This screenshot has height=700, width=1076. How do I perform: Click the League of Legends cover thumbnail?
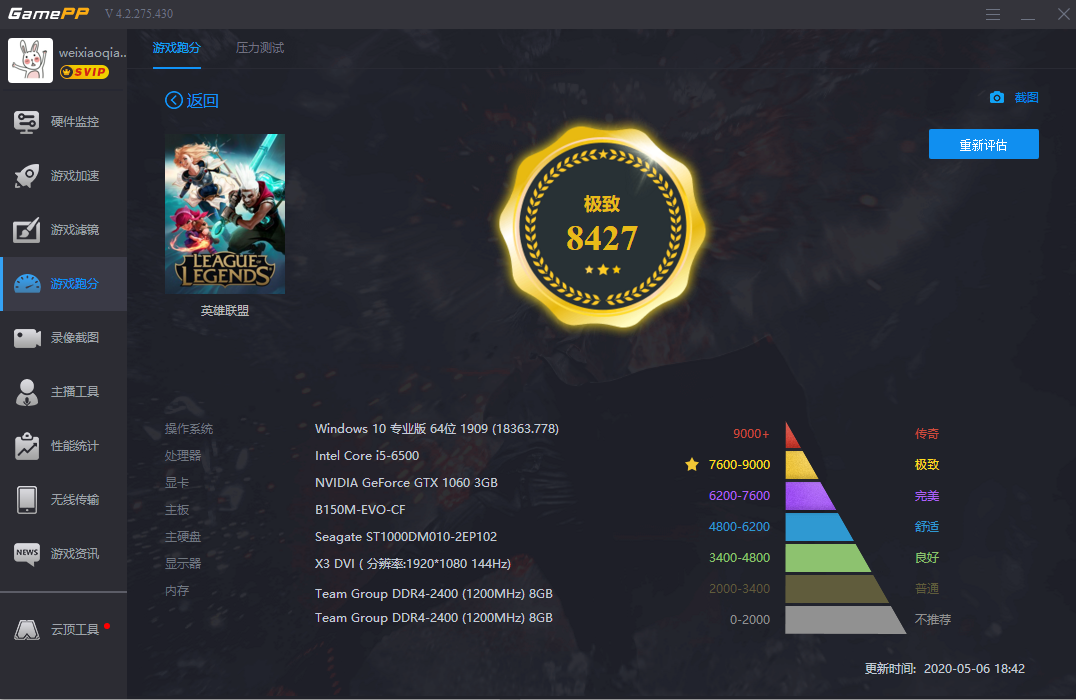[x=225, y=213]
